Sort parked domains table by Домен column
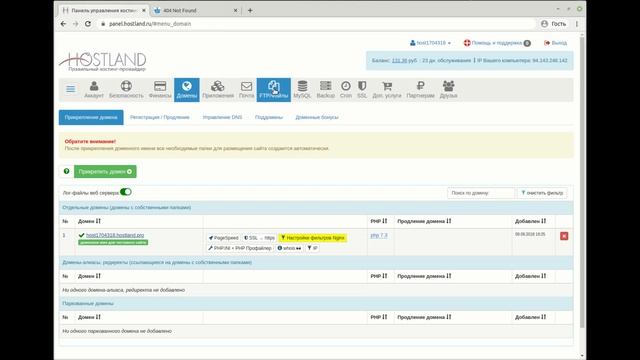The image size is (640, 360). [x=89, y=317]
